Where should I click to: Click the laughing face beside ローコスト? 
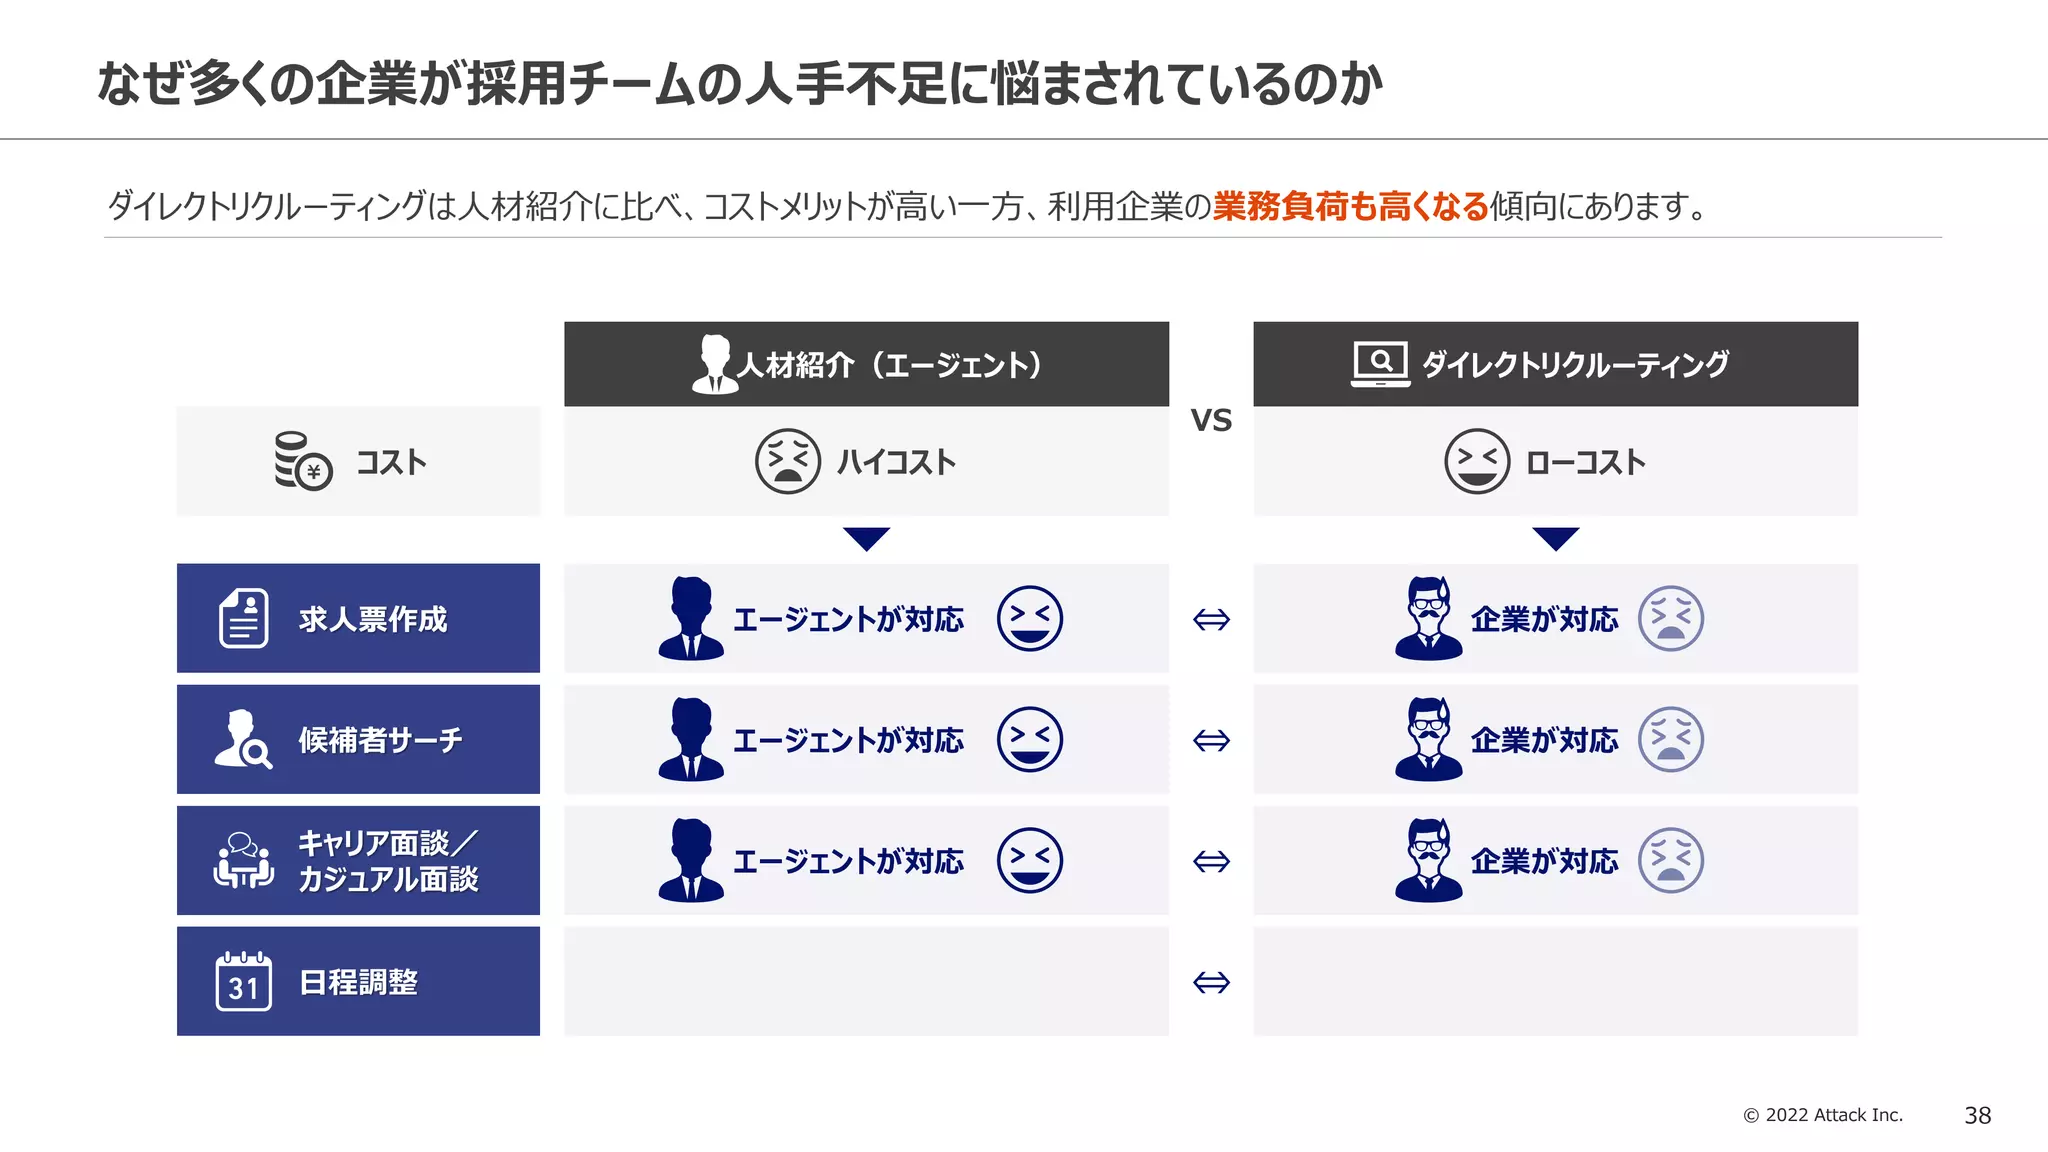tap(1477, 461)
